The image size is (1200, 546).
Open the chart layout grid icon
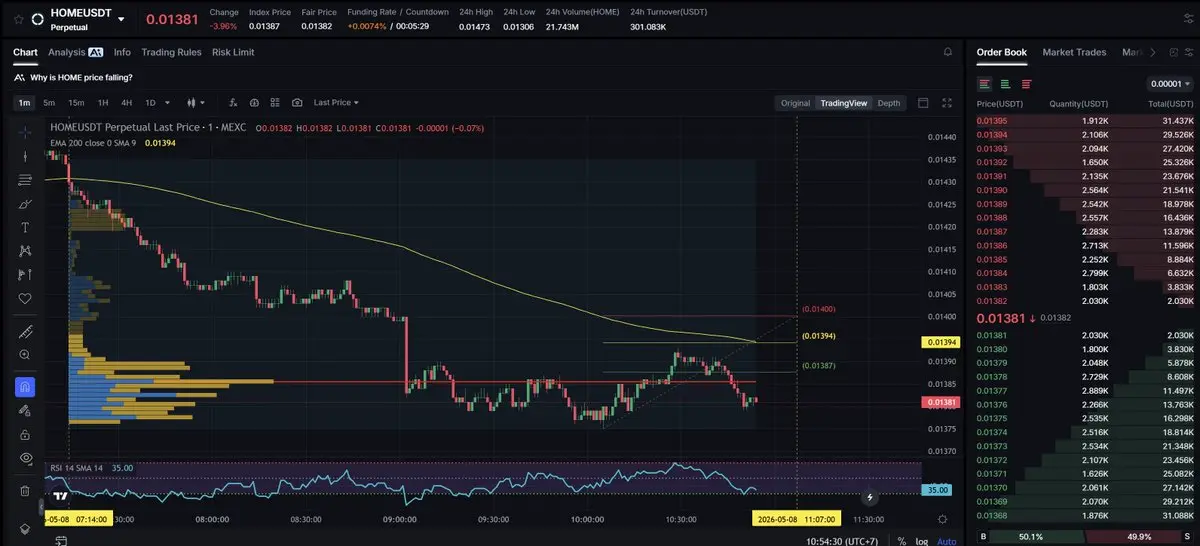pos(275,102)
